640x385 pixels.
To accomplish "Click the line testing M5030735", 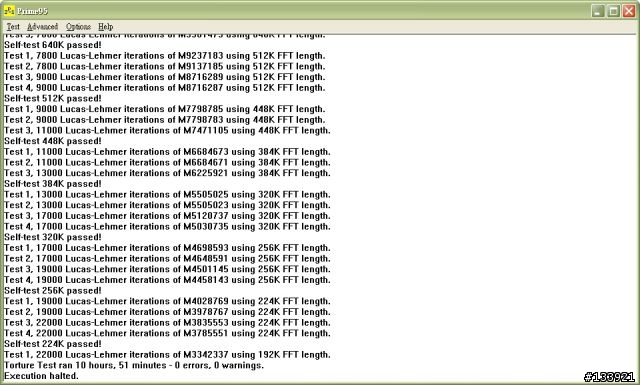I will click(x=167, y=226).
